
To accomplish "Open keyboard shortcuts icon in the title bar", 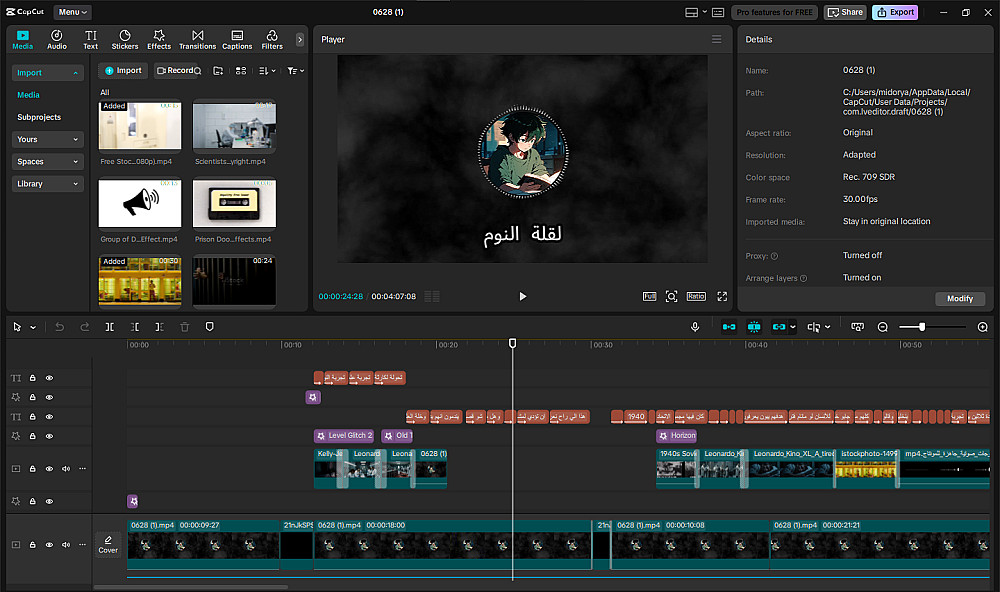I will tap(718, 12).
